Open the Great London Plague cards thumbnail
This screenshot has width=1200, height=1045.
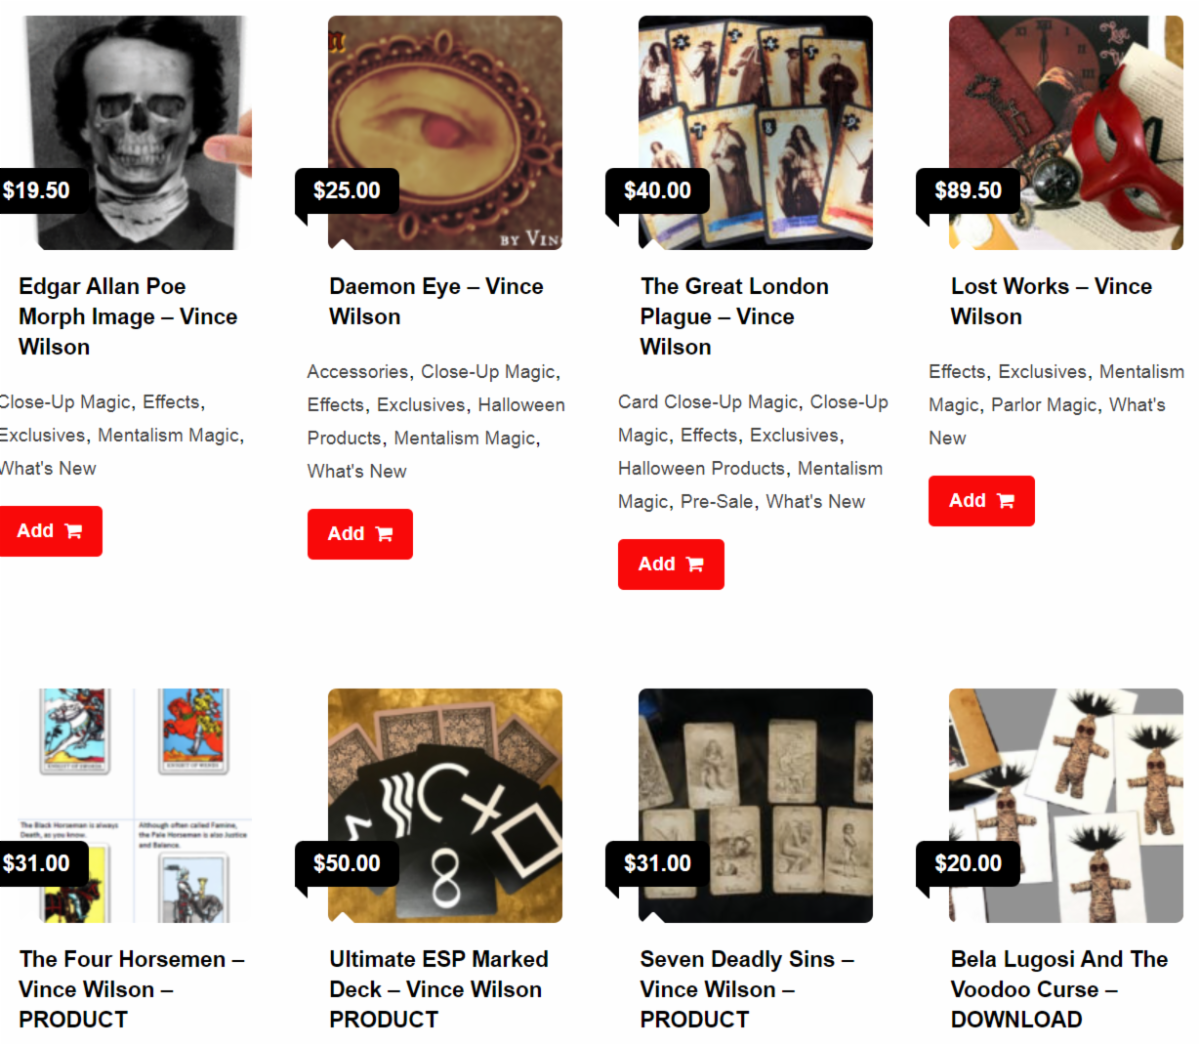756,133
